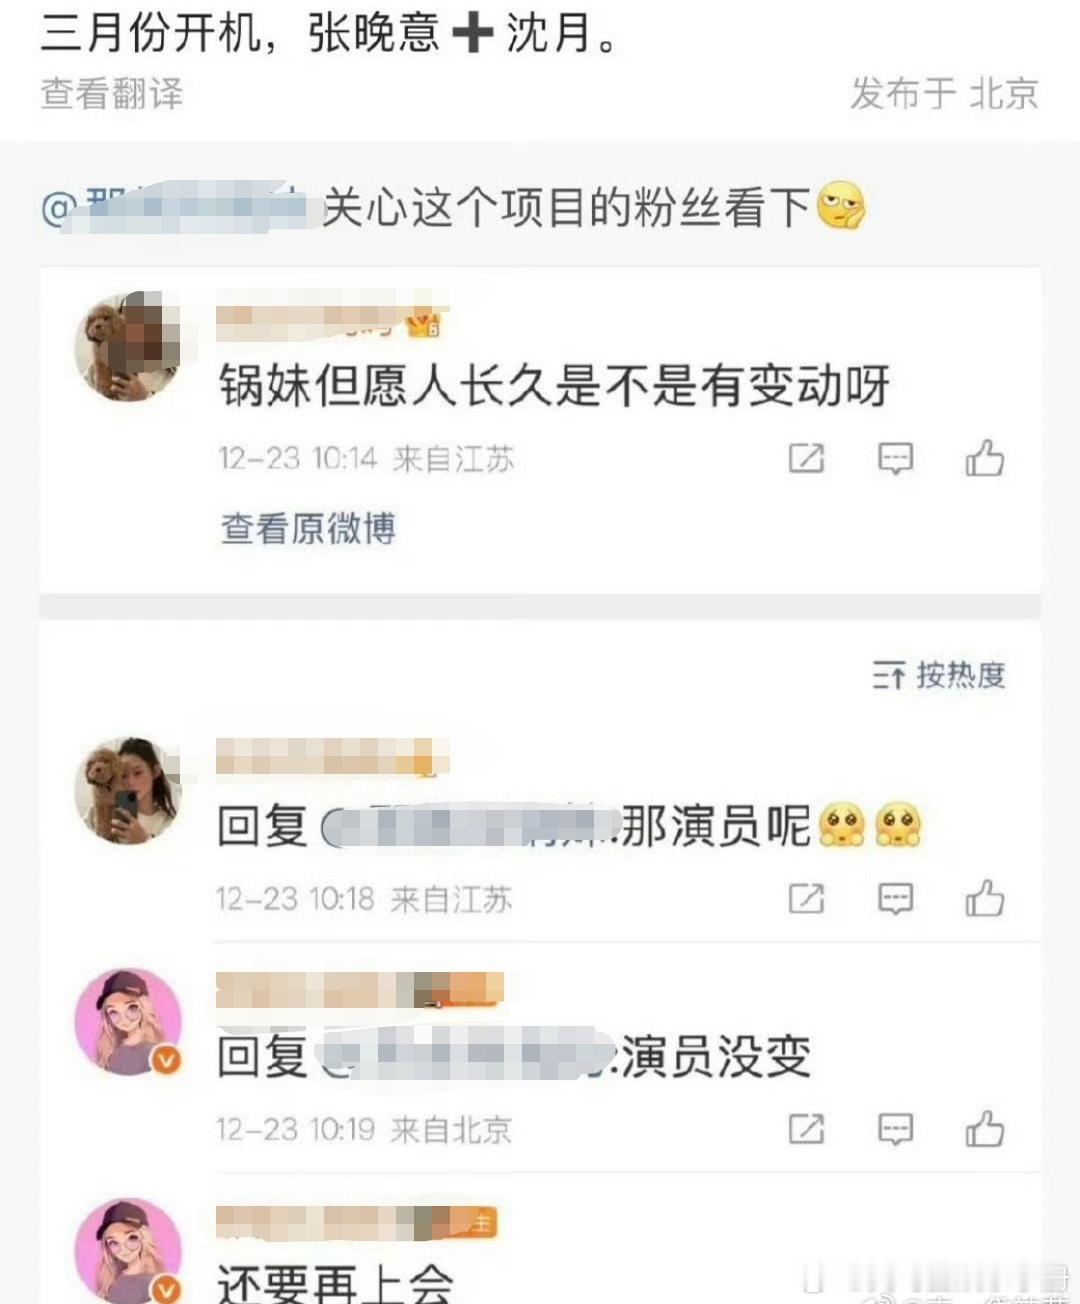Reply to the 那演员呢 comment
The height and width of the screenshot is (1304, 1080).
coord(895,898)
